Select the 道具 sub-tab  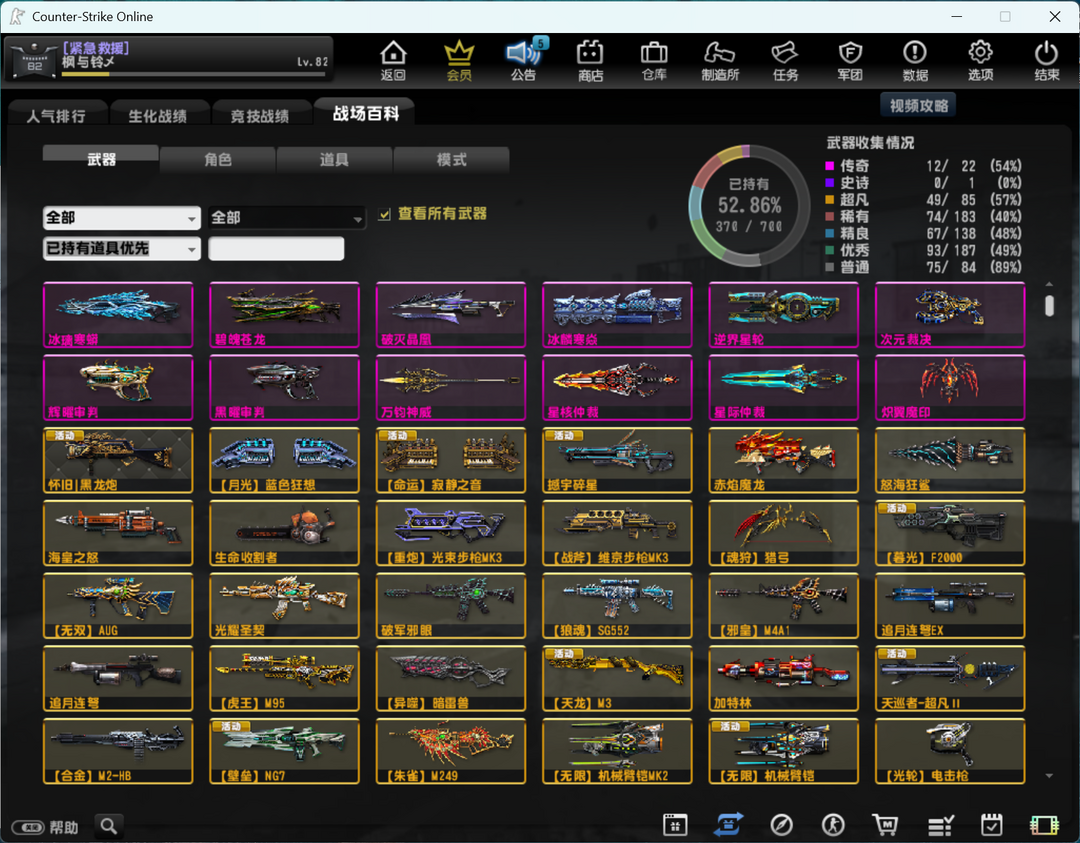(334, 159)
